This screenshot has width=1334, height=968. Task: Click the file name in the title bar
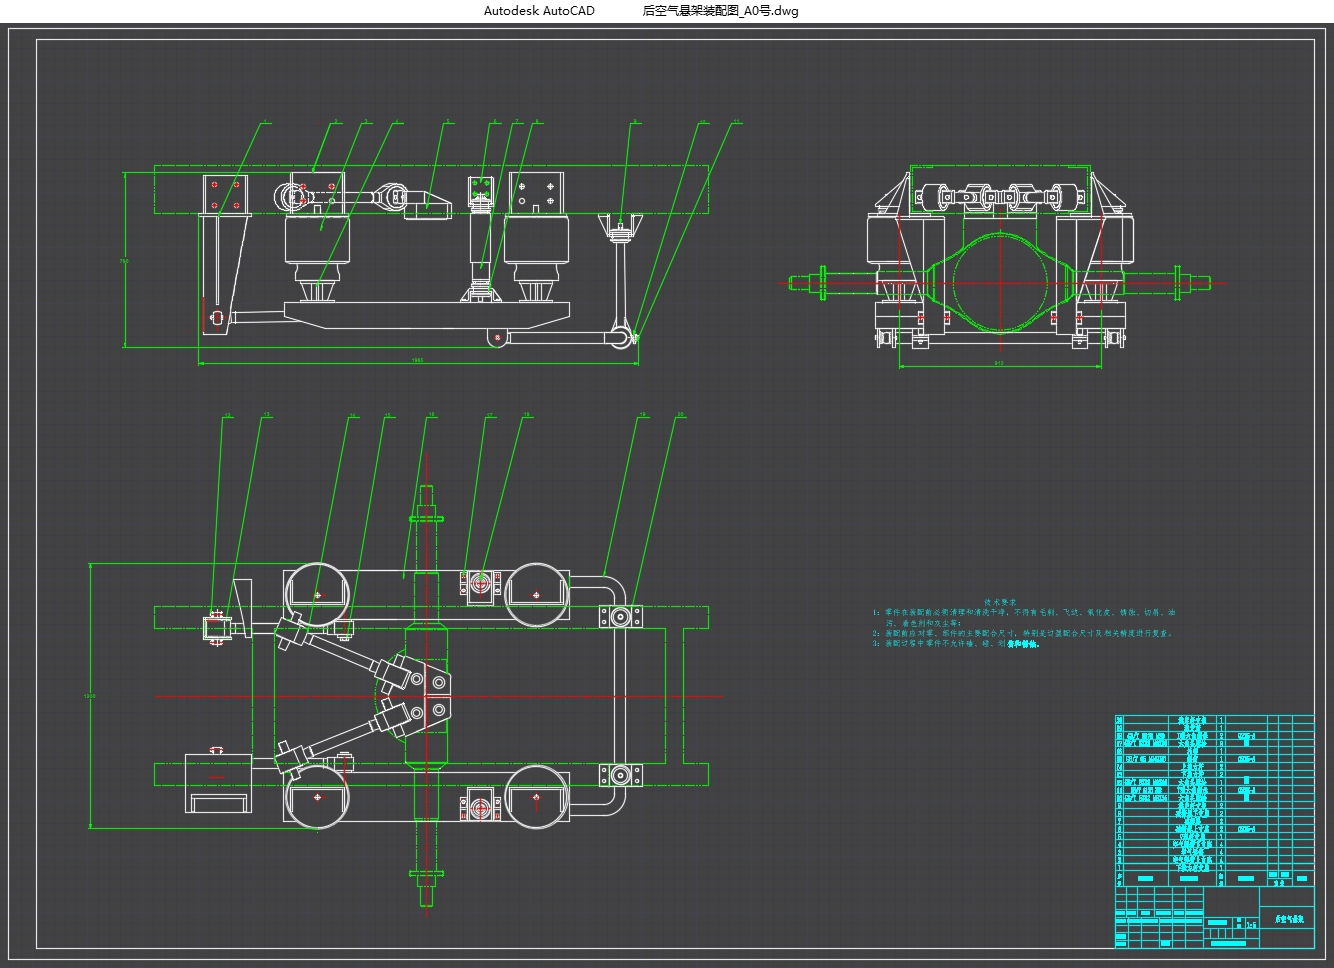click(x=720, y=11)
